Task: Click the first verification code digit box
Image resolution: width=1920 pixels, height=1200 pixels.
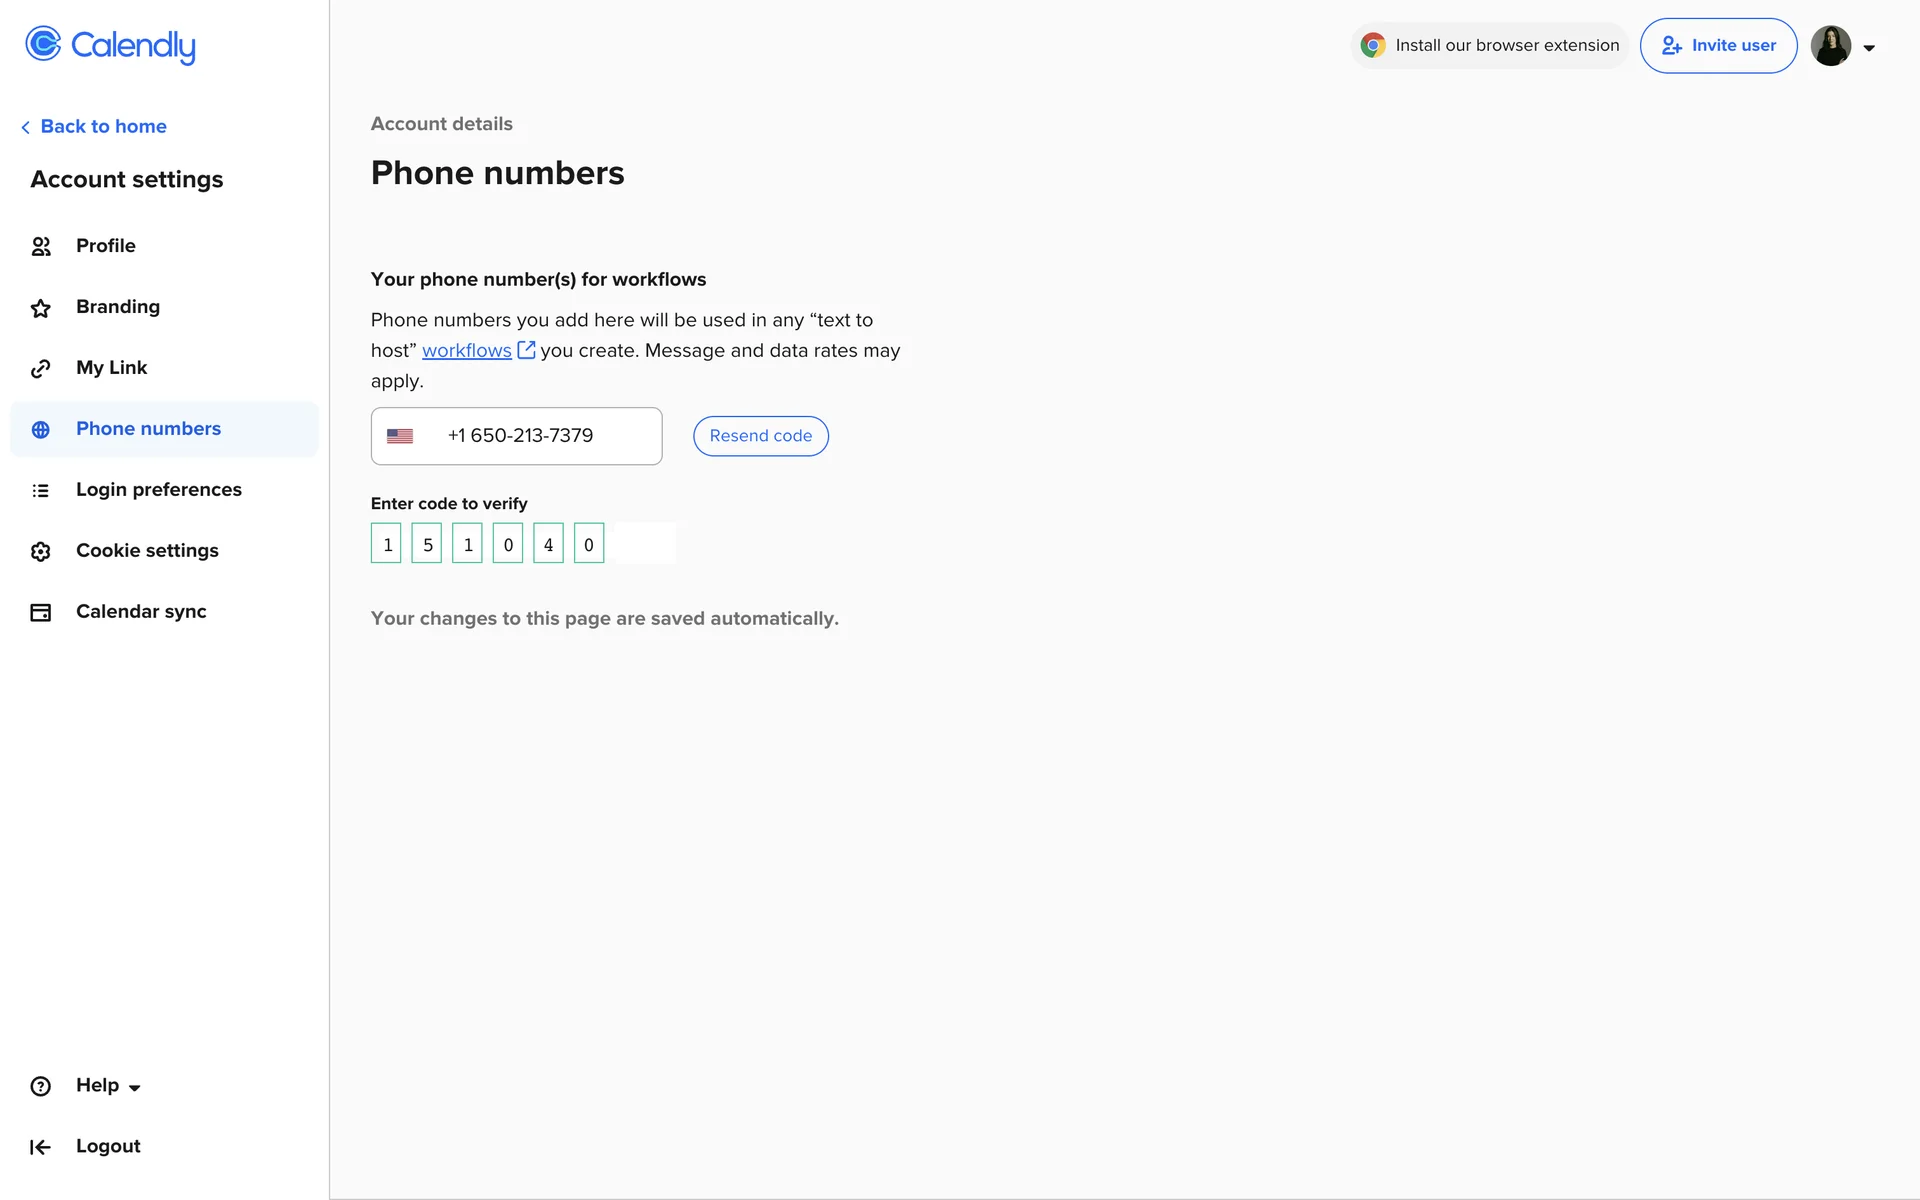Action: point(386,544)
